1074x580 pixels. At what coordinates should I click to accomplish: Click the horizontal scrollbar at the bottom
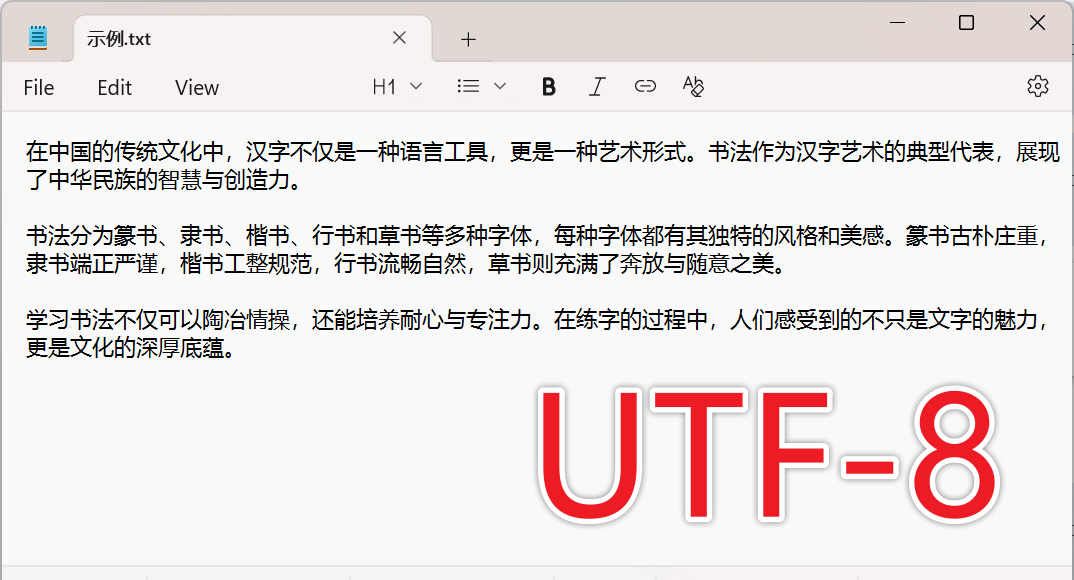click(400, 576)
